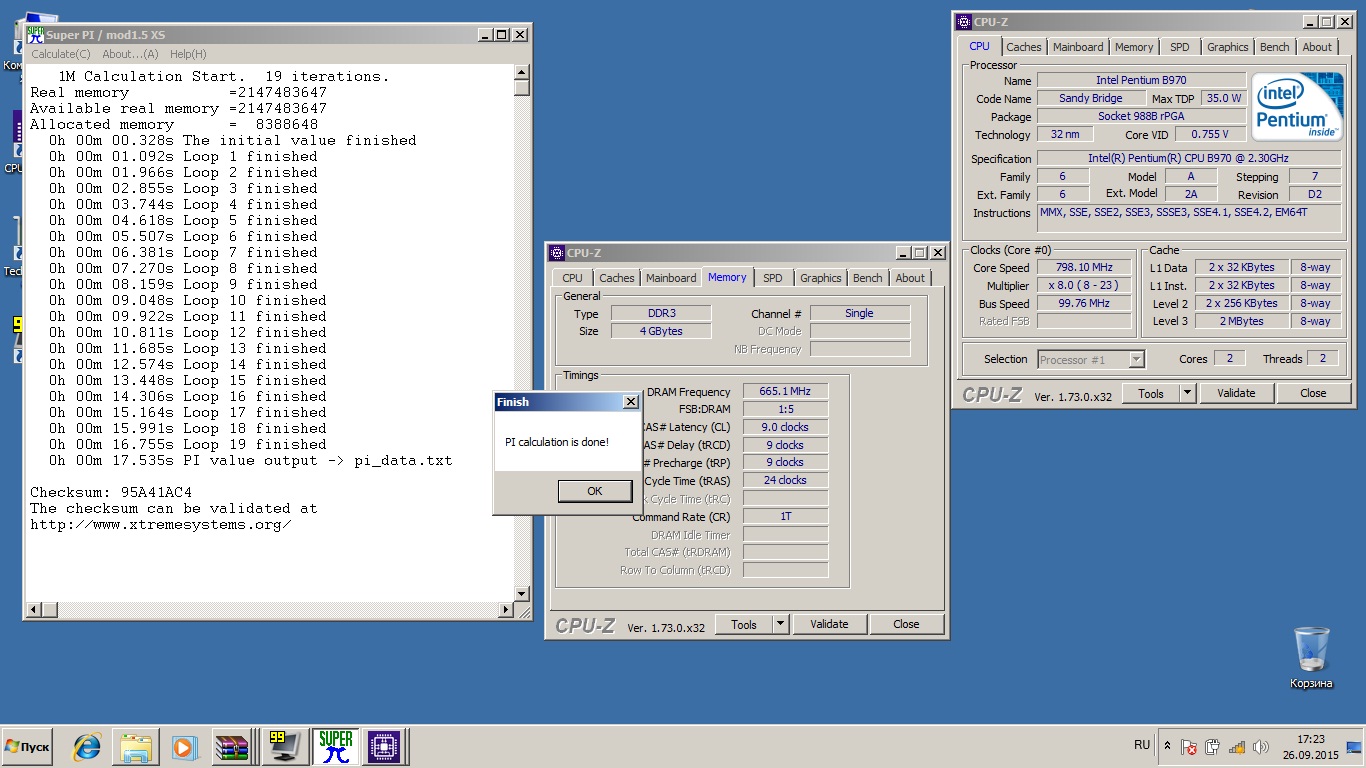Screen dimensions: 1366x768
Task: Open Mainboard tab in Memory window
Action: (671, 278)
